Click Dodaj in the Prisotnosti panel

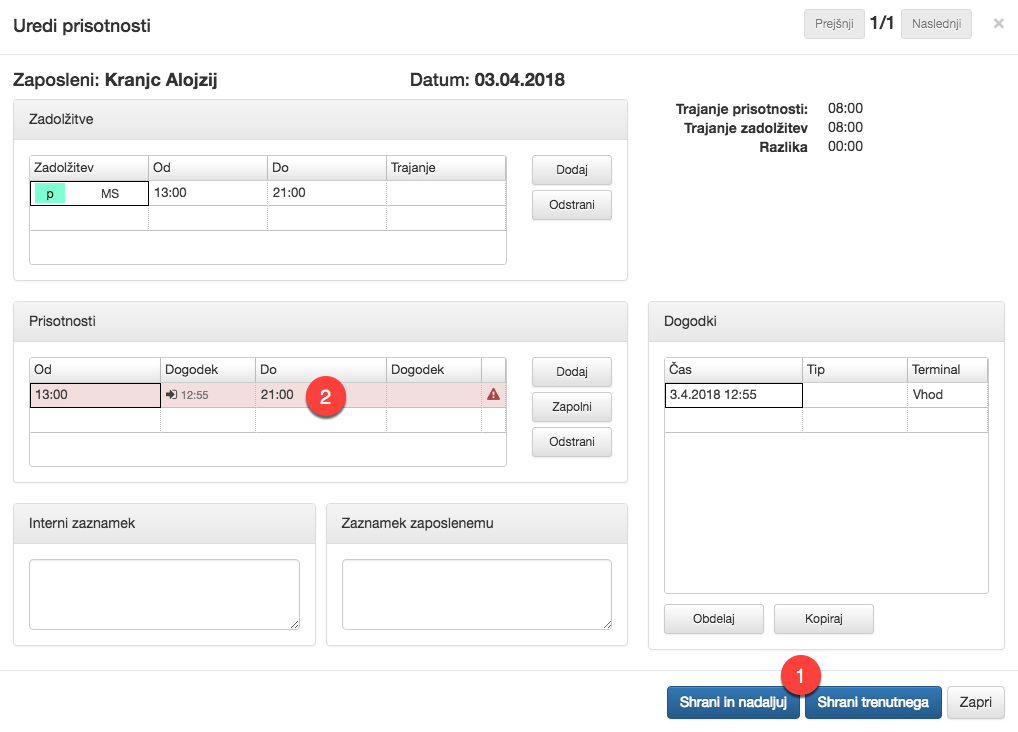(571, 372)
